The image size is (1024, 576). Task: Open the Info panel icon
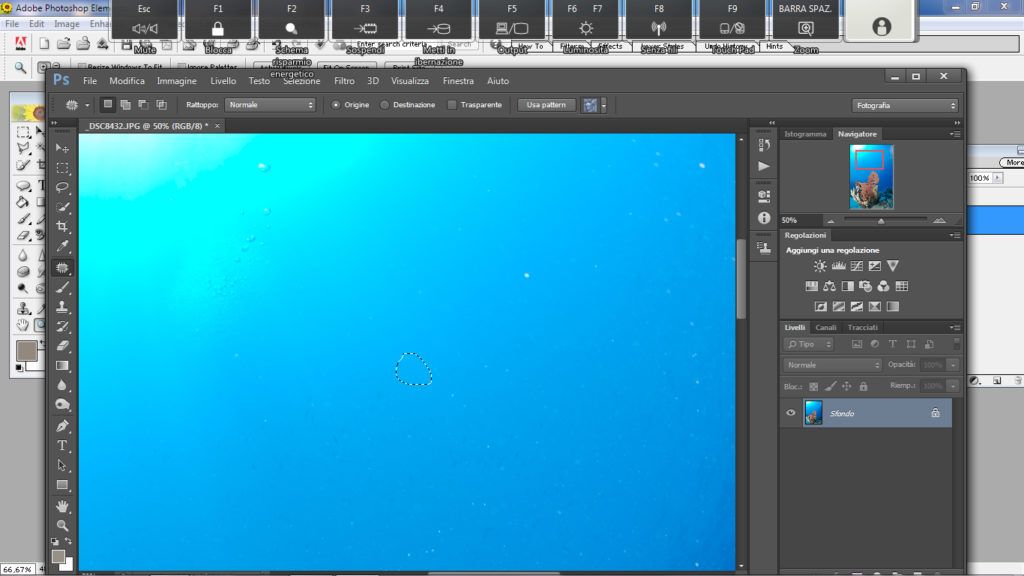pyautogui.click(x=764, y=217)
